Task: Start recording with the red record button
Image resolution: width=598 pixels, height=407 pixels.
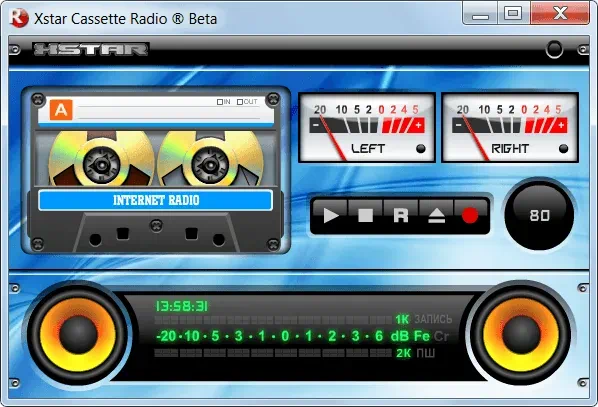Action: [x=470, y=216]
